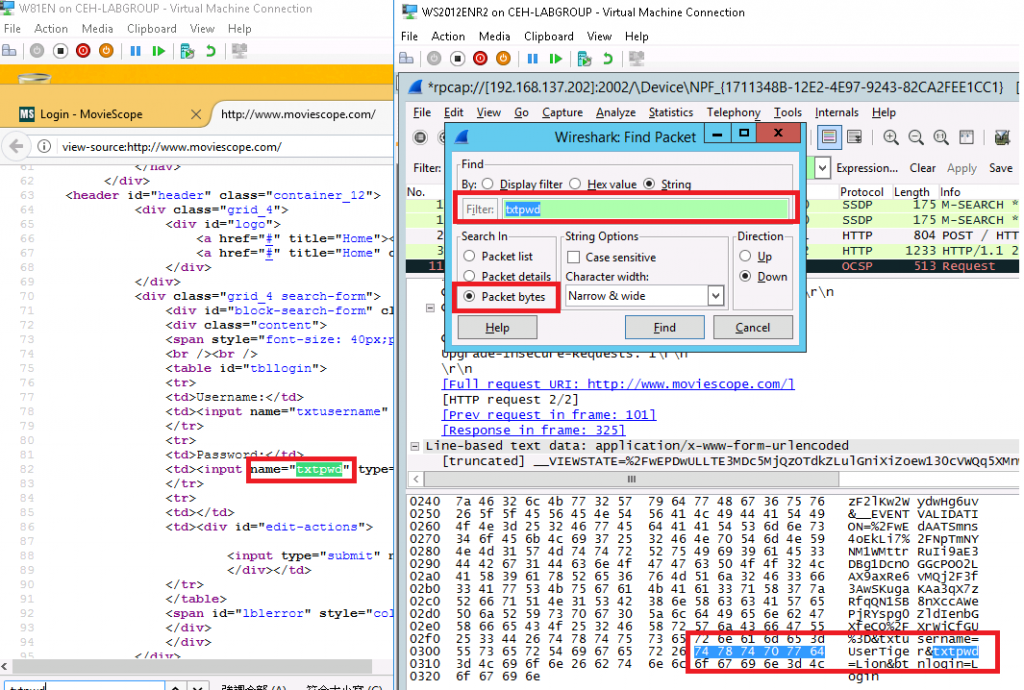Click Find button in Find Packet dialog
Viewport: 1024px width, 690px height.
664,327
